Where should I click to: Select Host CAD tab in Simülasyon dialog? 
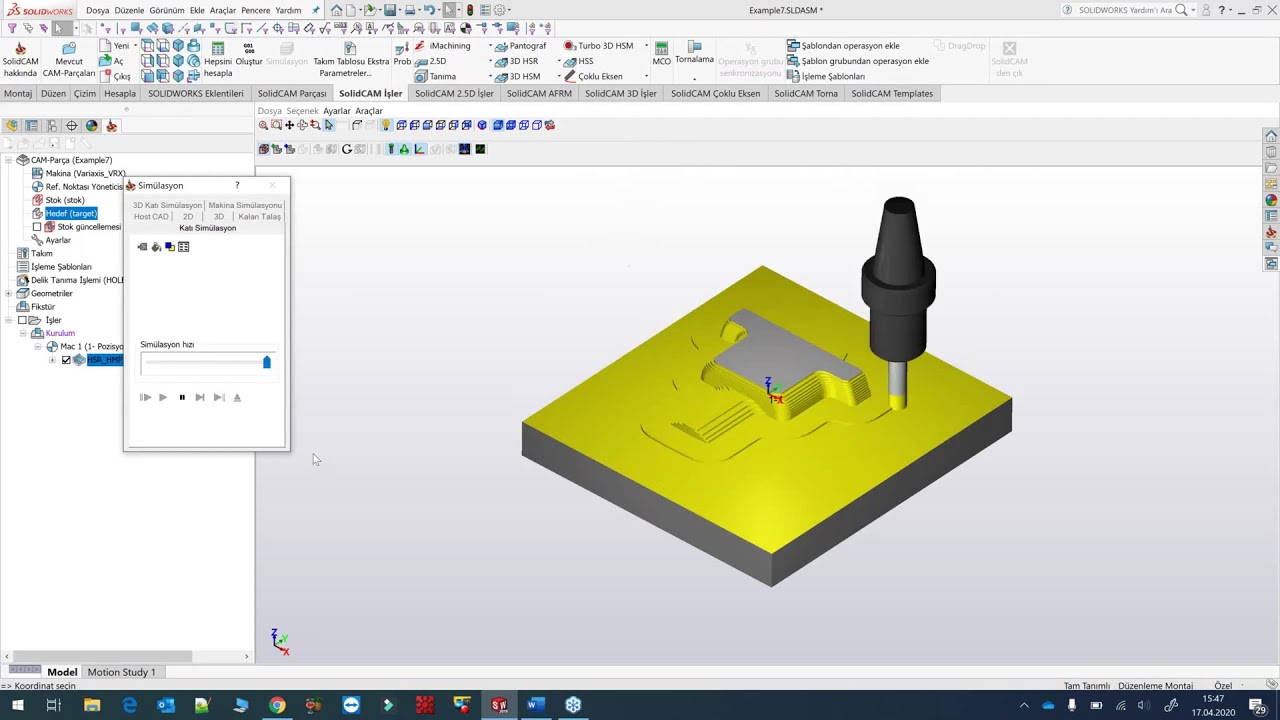pyautogui.click(x=151, y=217)
